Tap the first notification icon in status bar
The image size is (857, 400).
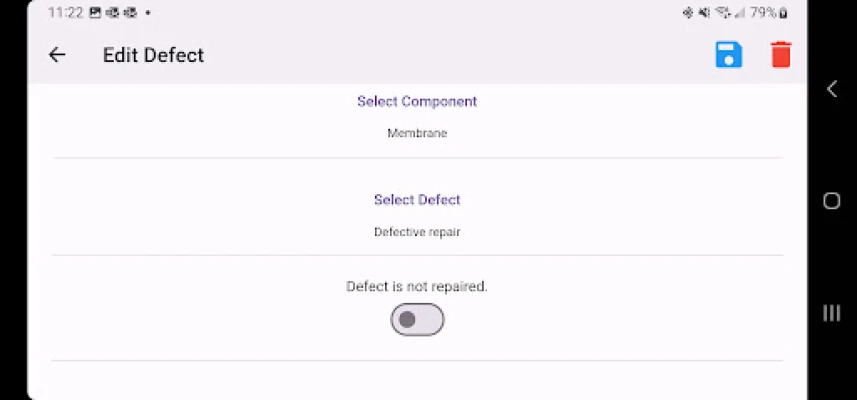(95, 13)
